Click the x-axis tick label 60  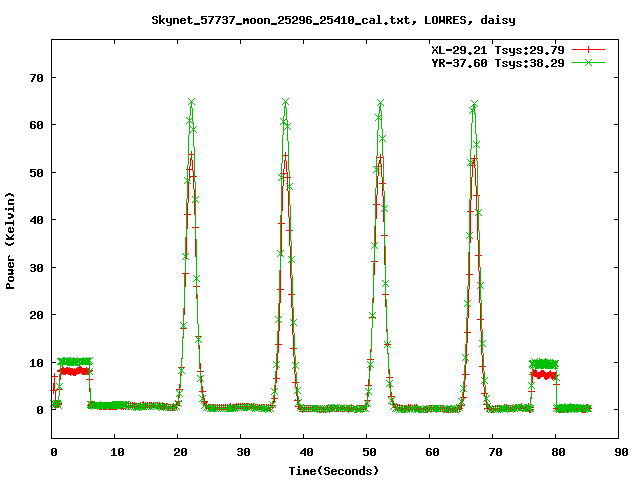coord(432,452)
